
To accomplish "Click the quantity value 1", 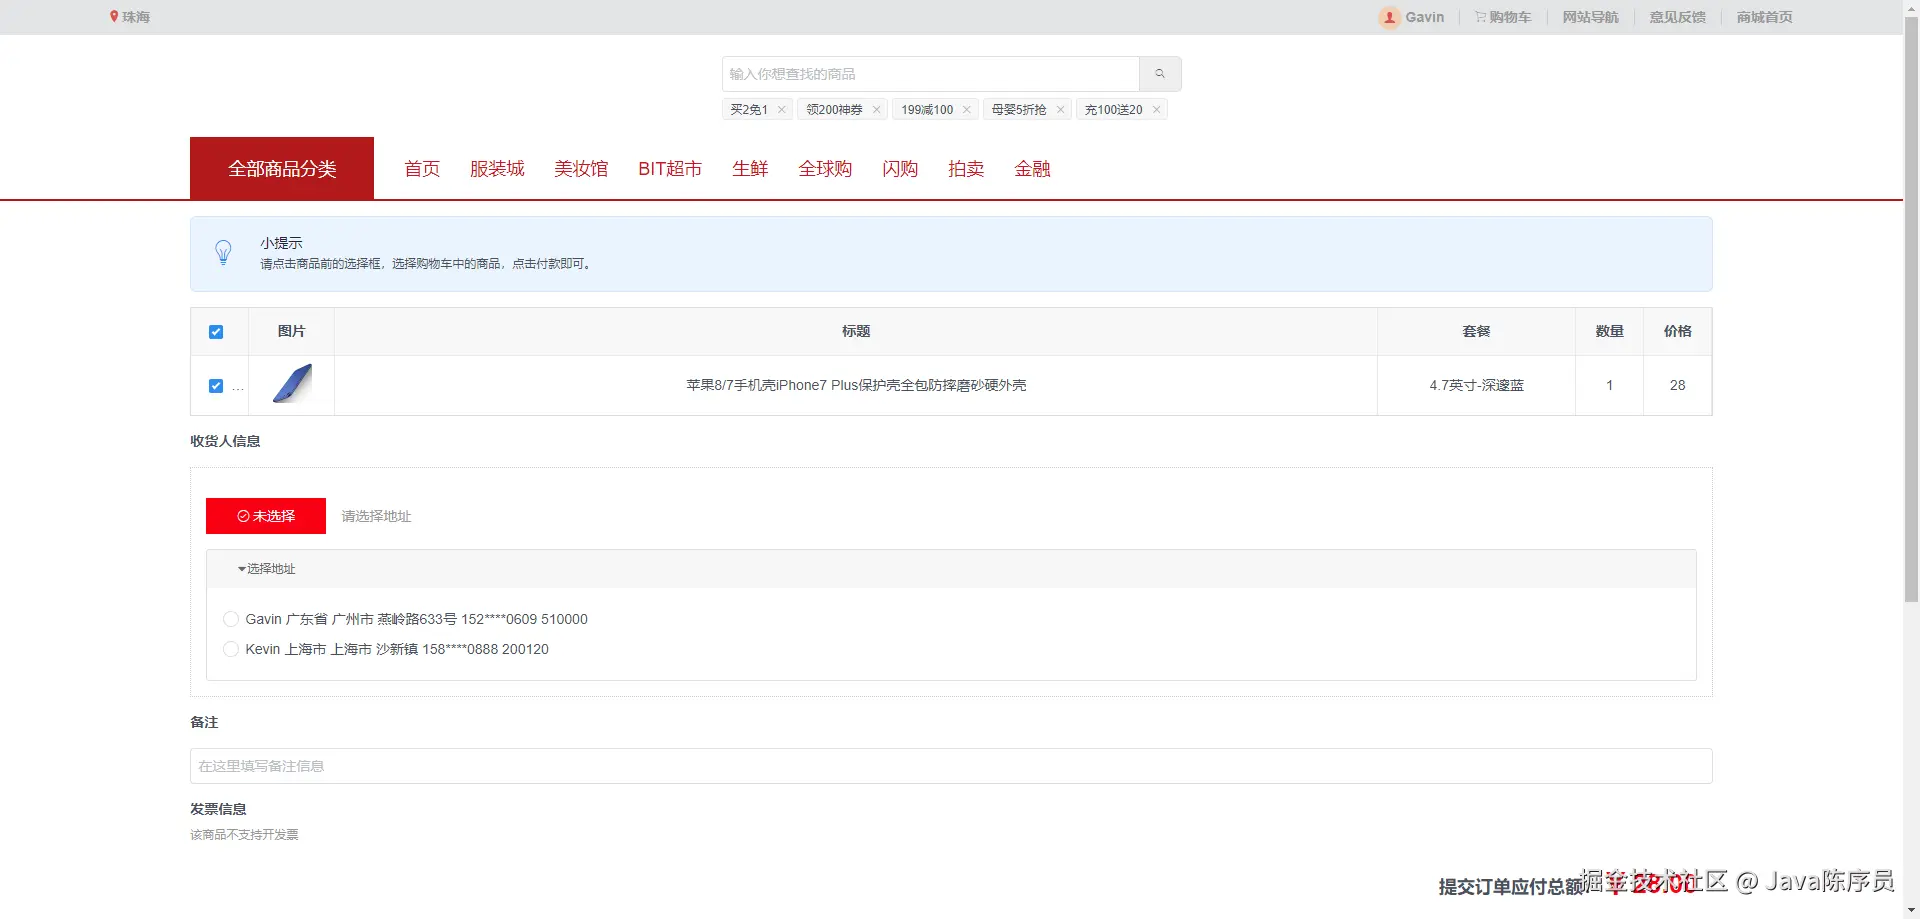I will coord(1610,385).
